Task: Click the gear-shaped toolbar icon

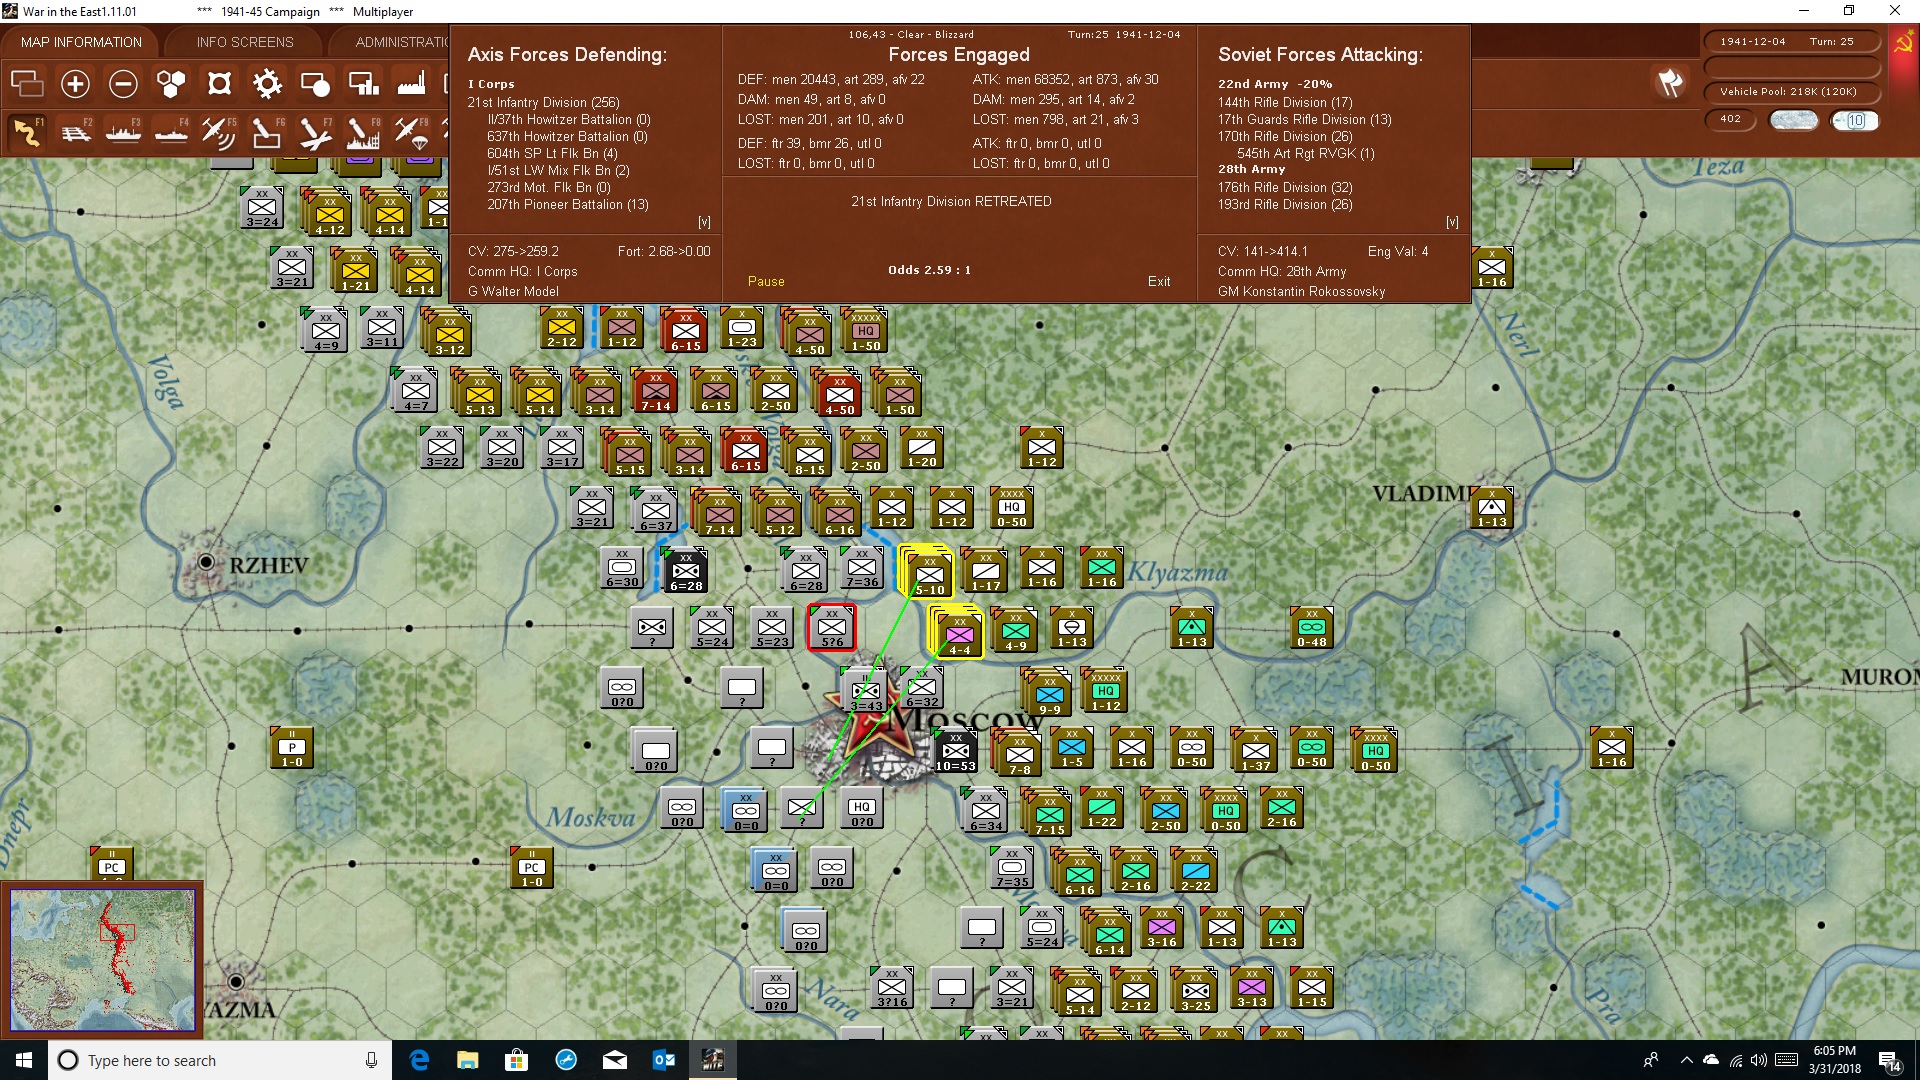Action: tap(267, 84)
